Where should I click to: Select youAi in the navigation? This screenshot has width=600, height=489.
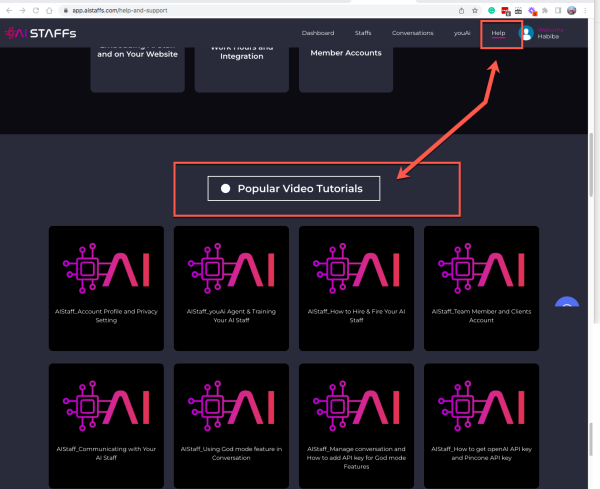pyautogui.click(x=462, y=33)
